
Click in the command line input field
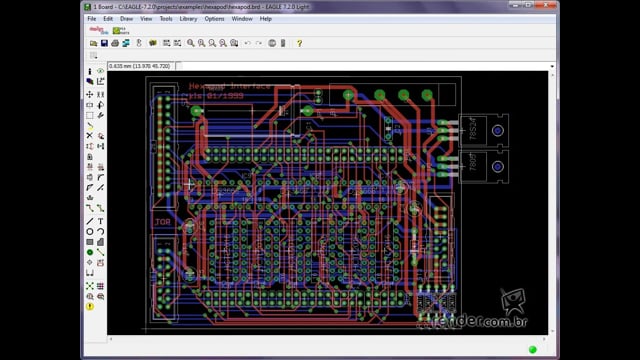tap(364, 66)
